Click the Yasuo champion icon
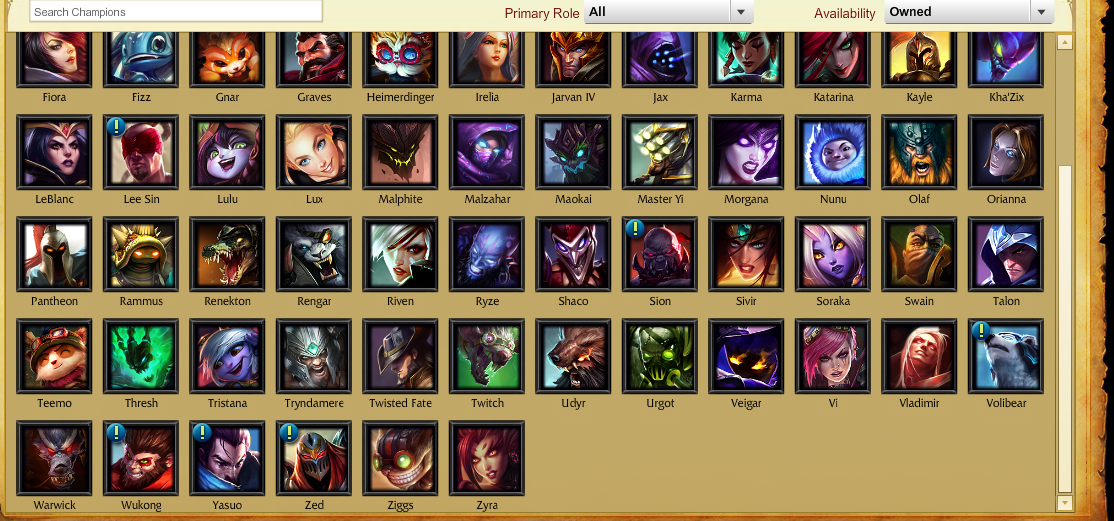The height and width of the screenshot is (521, 1114). click(227, 458)
